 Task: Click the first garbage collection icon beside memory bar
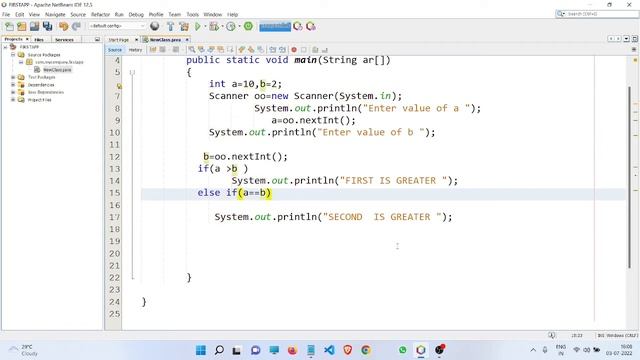tap(298, 27)
